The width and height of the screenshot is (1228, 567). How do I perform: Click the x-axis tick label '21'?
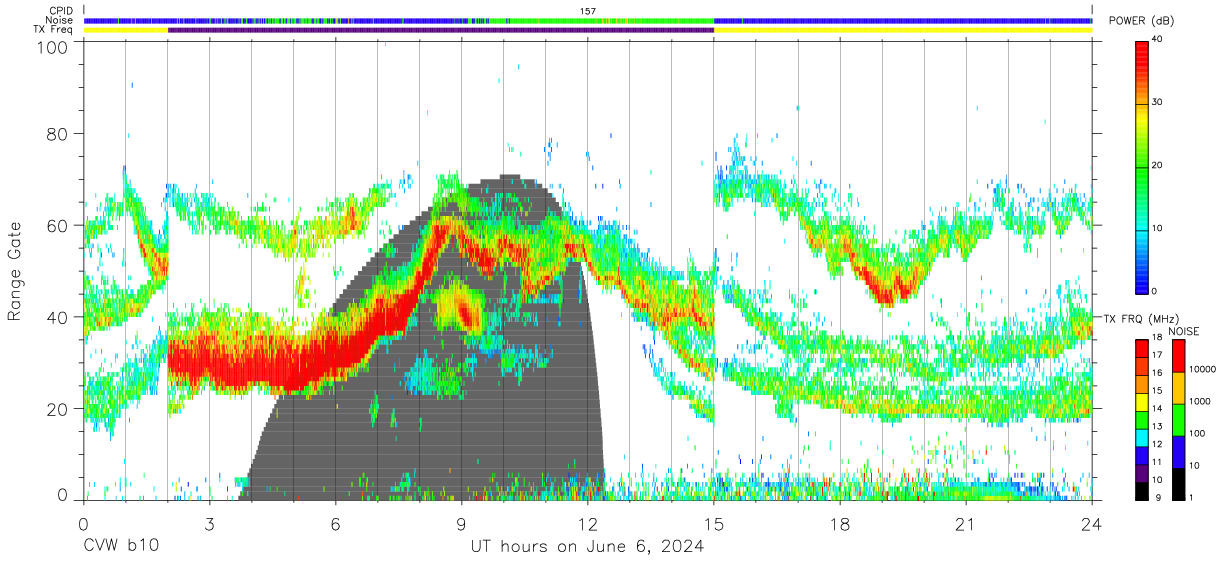click(x=966, y=525)
